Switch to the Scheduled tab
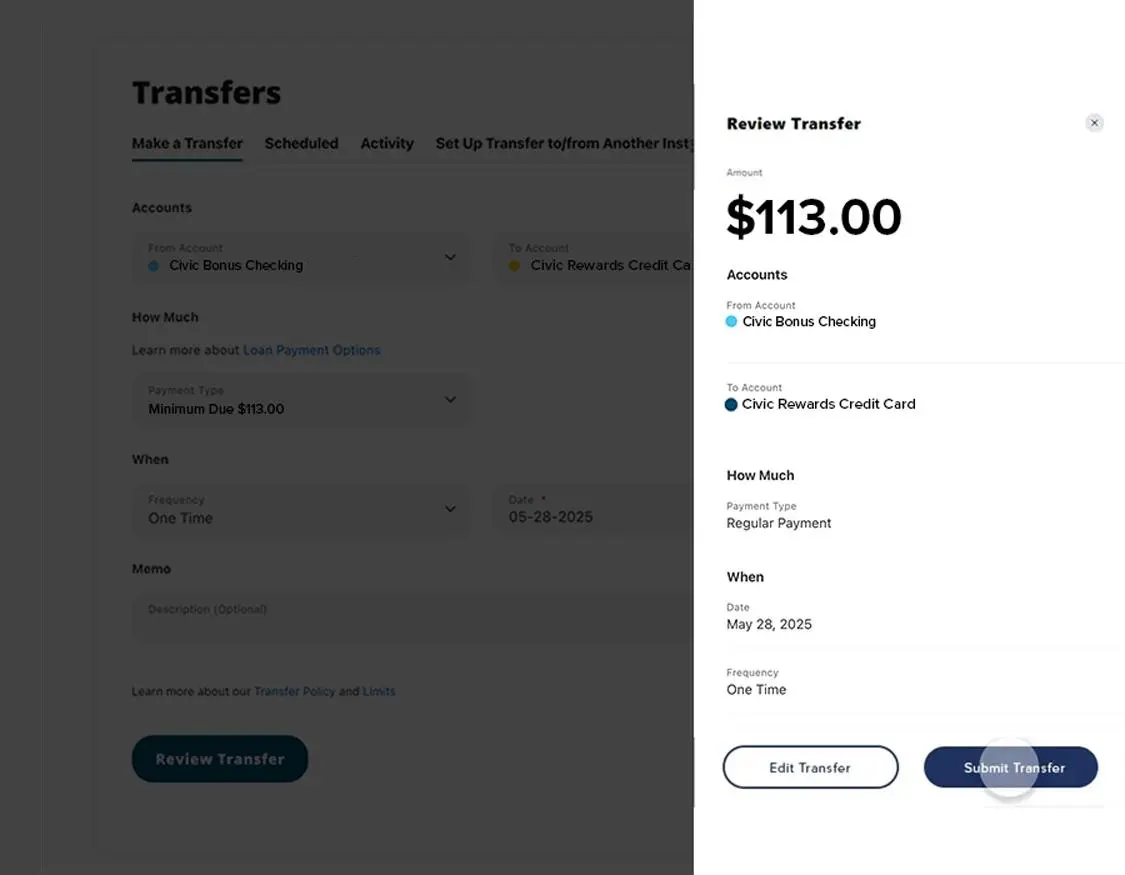 click(301, 143)
